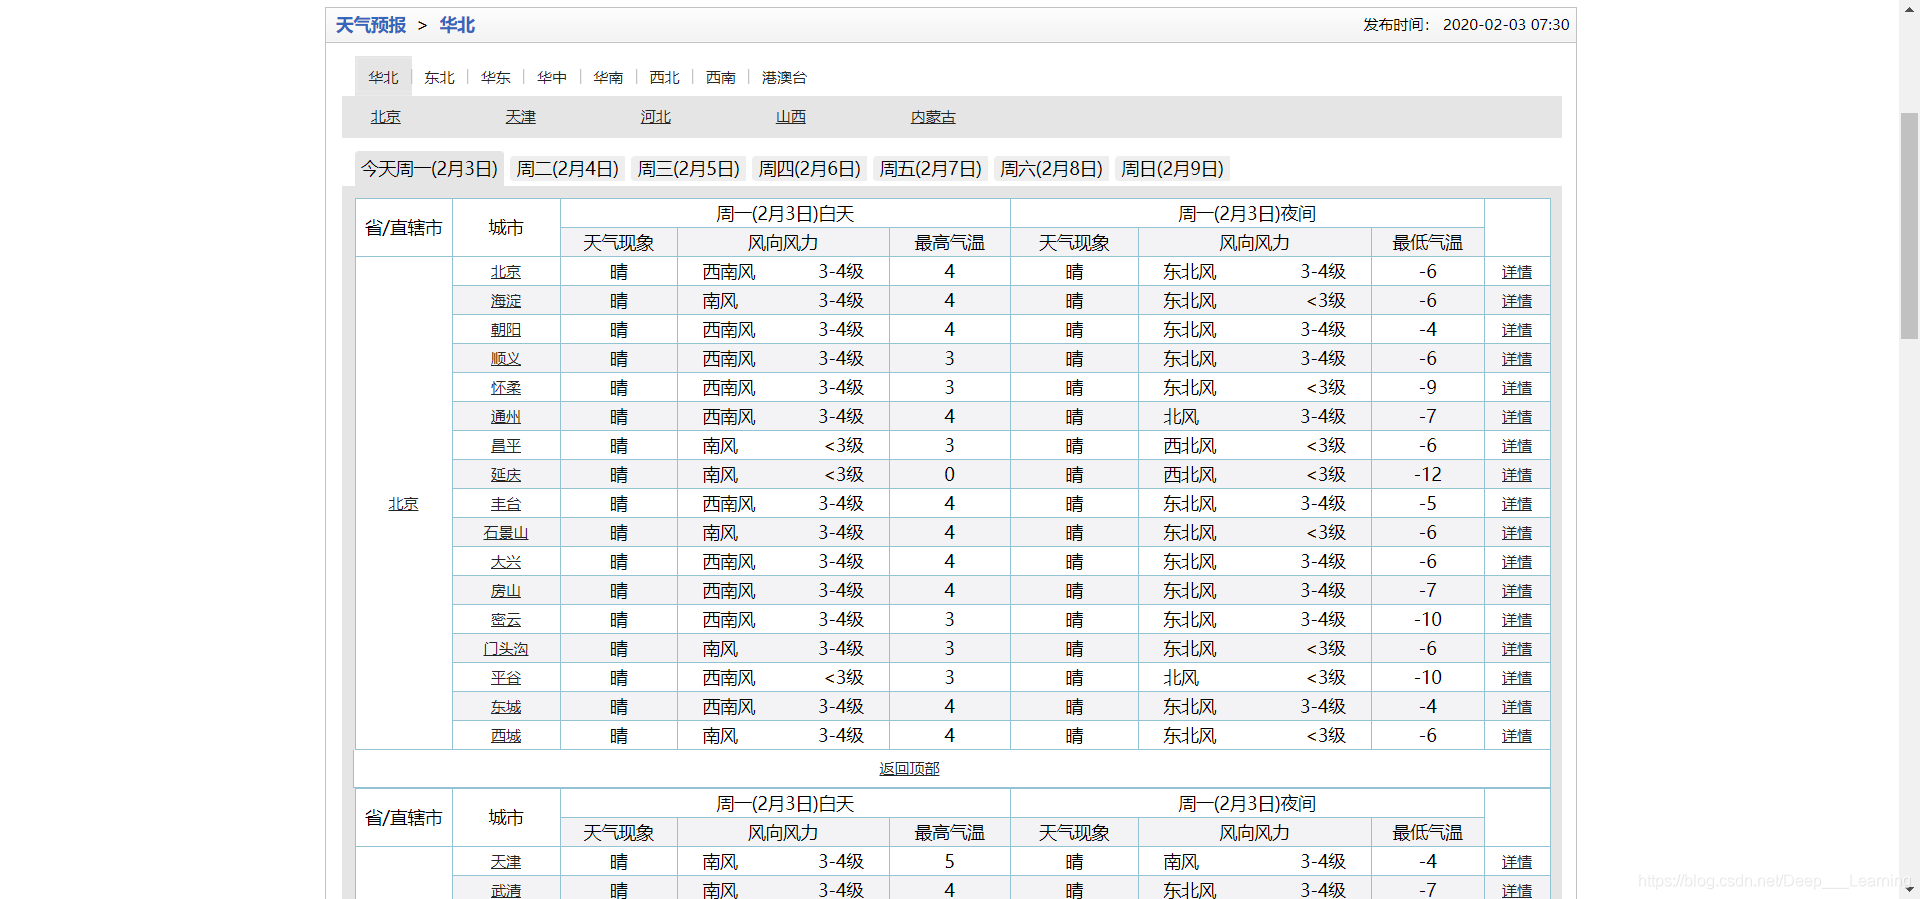Screen dimensions: 1920x899
Task: Switch to the 华中 region tab
Action: click(x=552, y=77)
